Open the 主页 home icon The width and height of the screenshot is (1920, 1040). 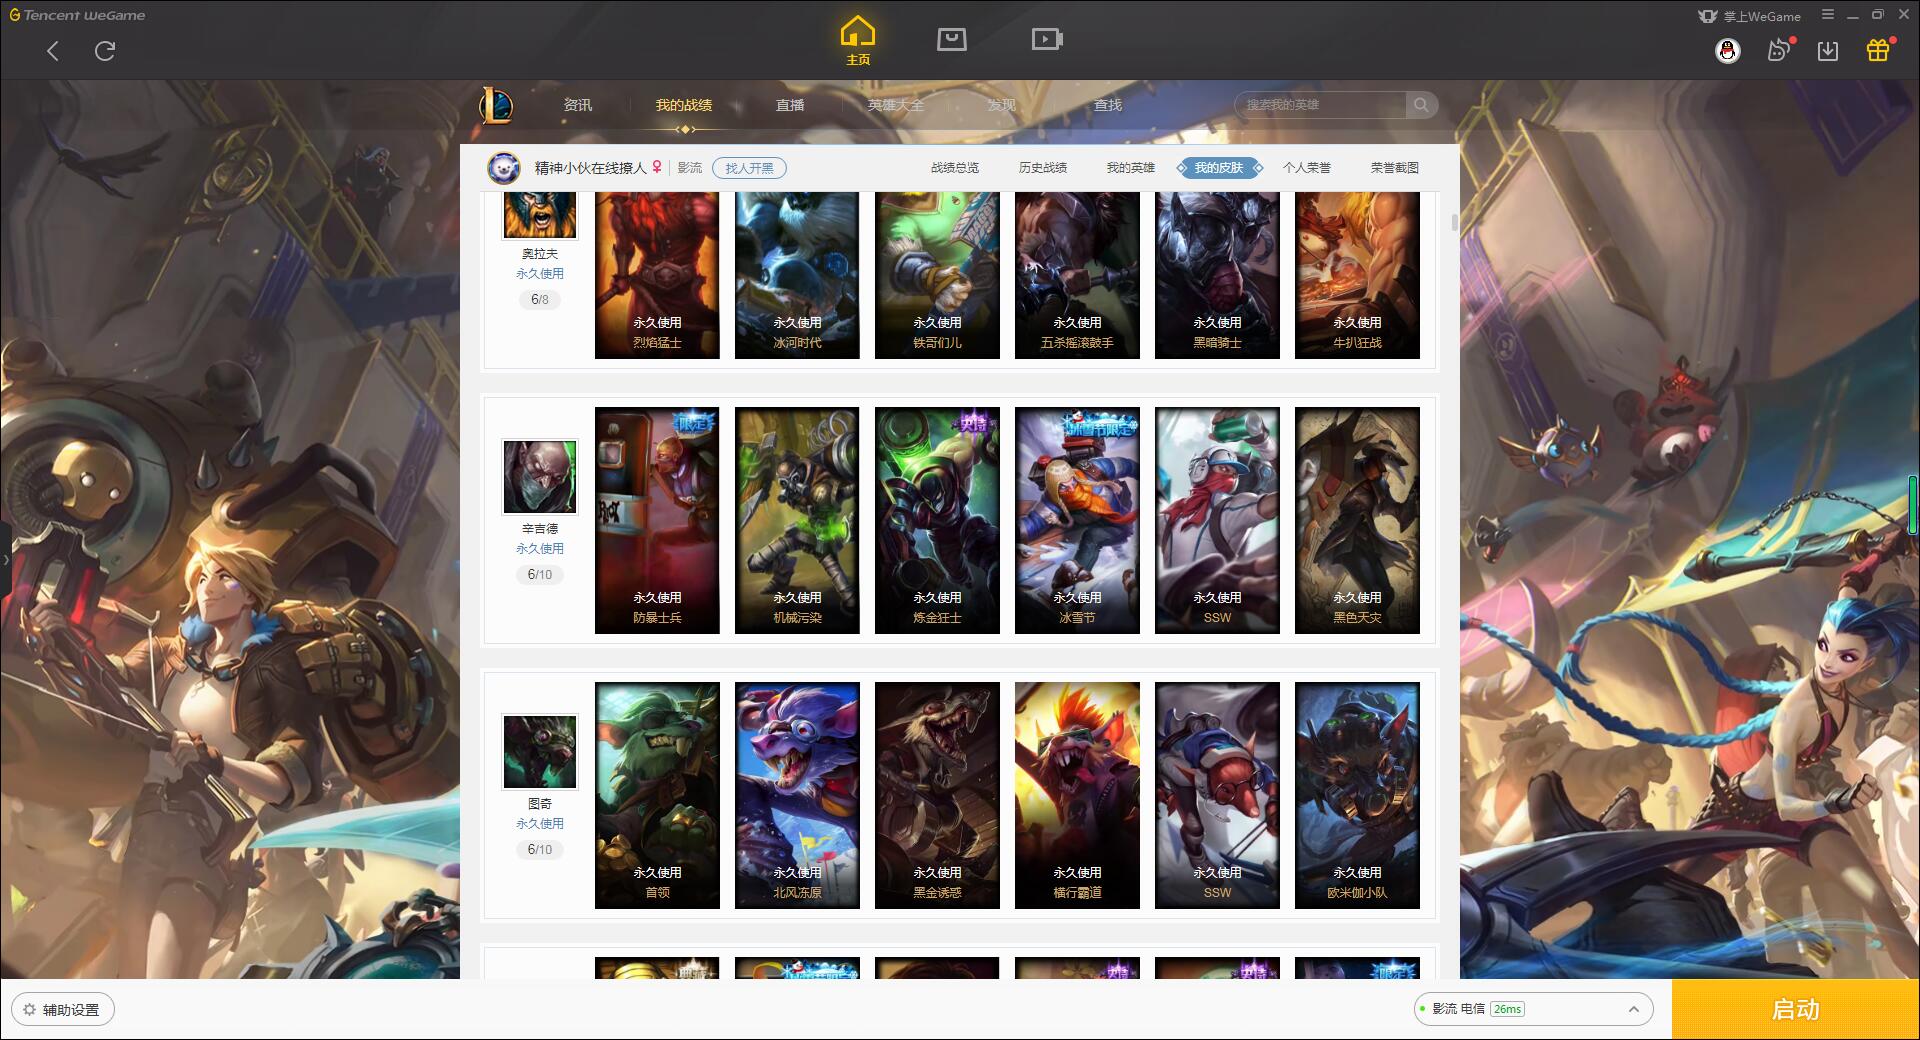858,41
